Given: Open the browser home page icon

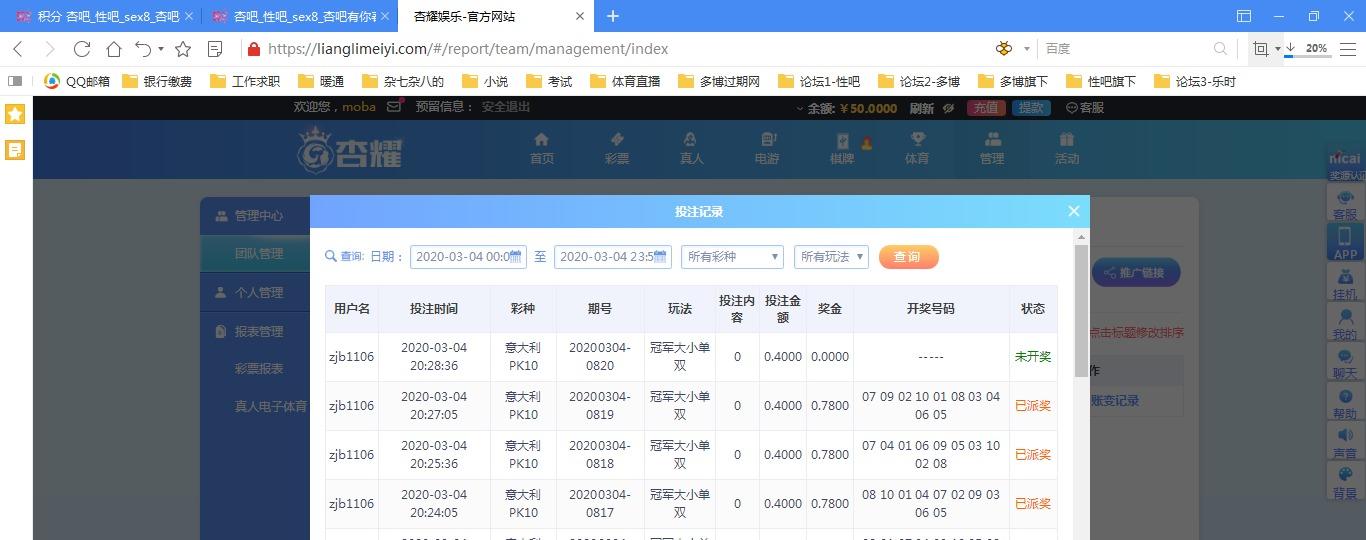Looking at the screenshot, I should (114, 48).
